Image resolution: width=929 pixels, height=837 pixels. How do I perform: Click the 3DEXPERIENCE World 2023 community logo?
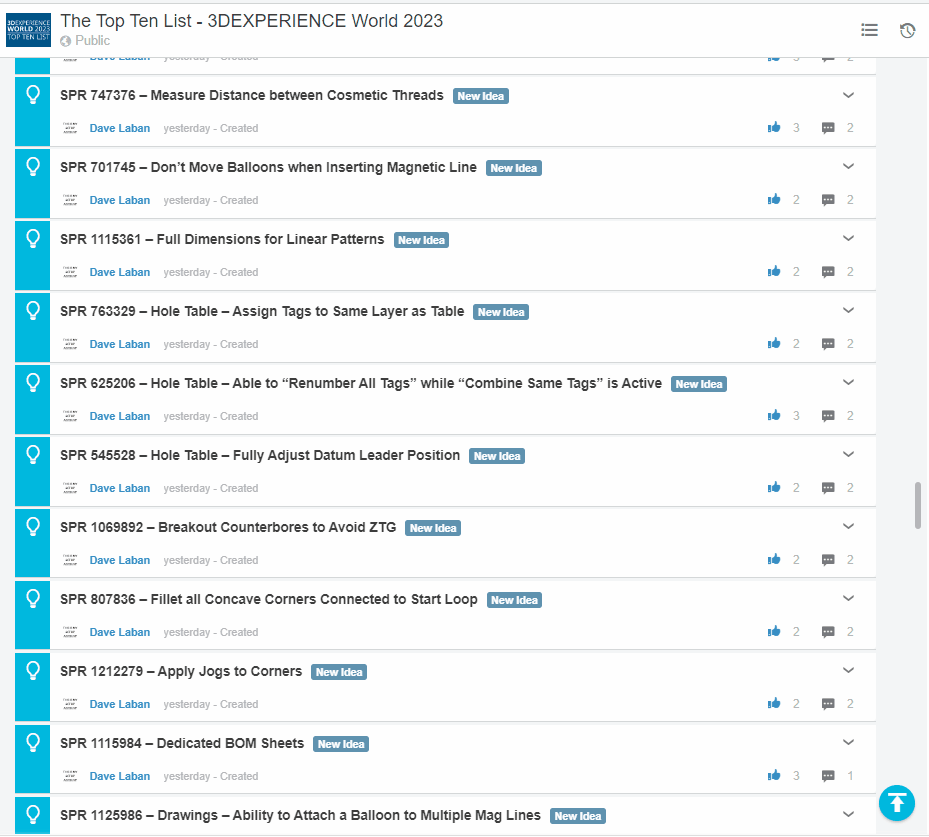pos(28,30)
